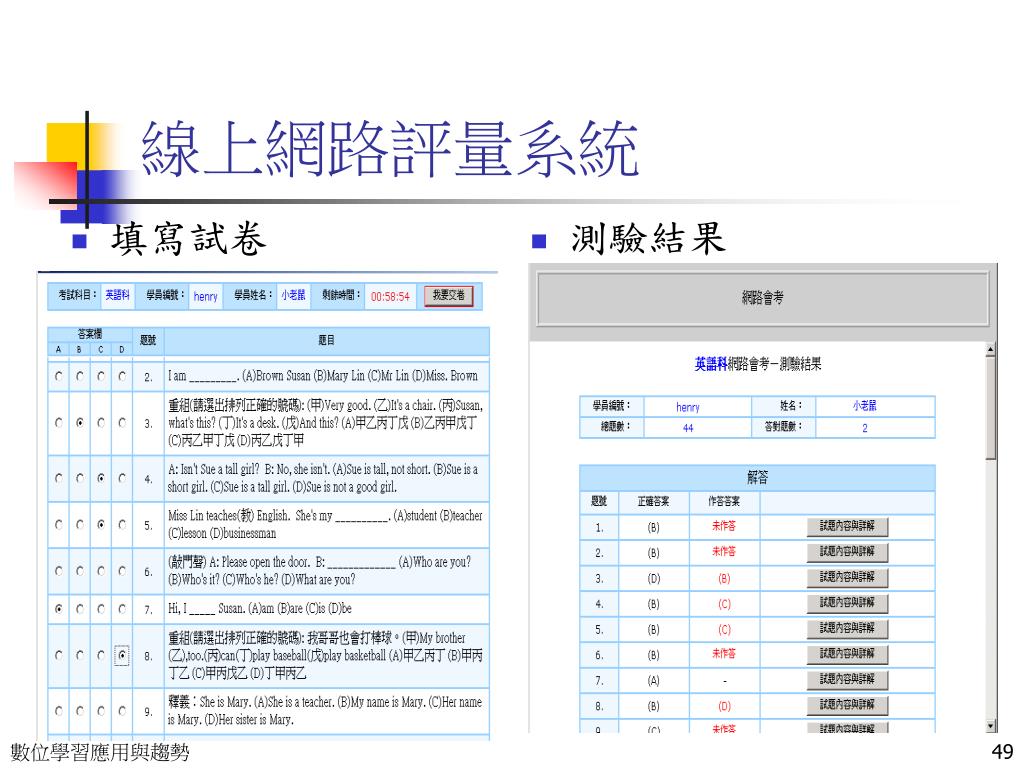This screenshot has height=768, width=1024.
Task: Select option C radio for question 5
Action: (x=101, y=524)
